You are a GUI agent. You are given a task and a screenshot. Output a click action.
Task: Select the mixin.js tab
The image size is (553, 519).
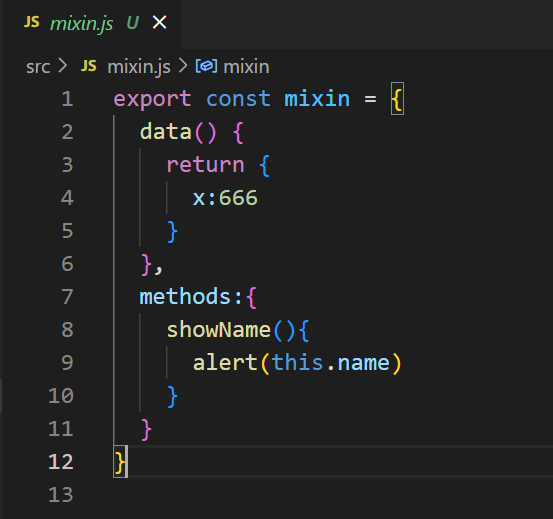[91, 24]
